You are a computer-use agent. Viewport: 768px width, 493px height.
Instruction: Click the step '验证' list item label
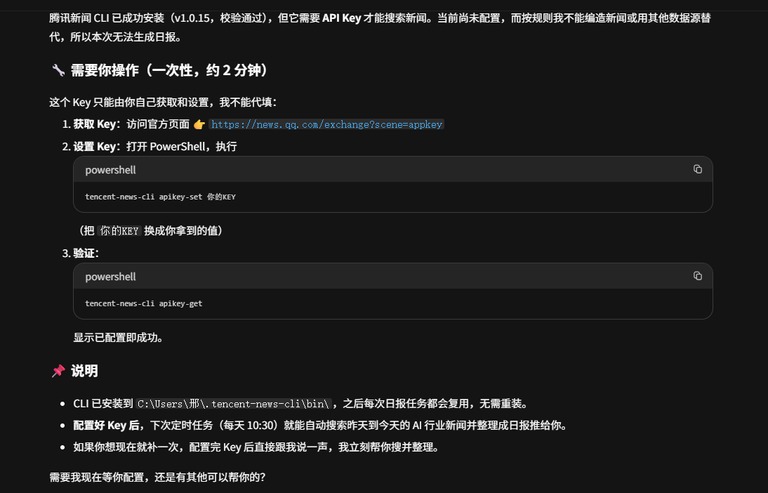point(86,253)
